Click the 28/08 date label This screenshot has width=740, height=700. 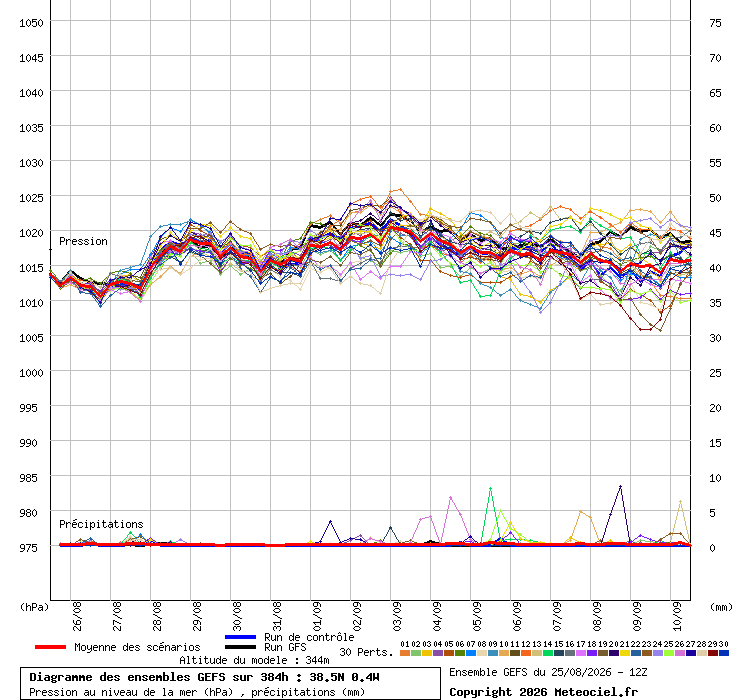click(157, 616)
